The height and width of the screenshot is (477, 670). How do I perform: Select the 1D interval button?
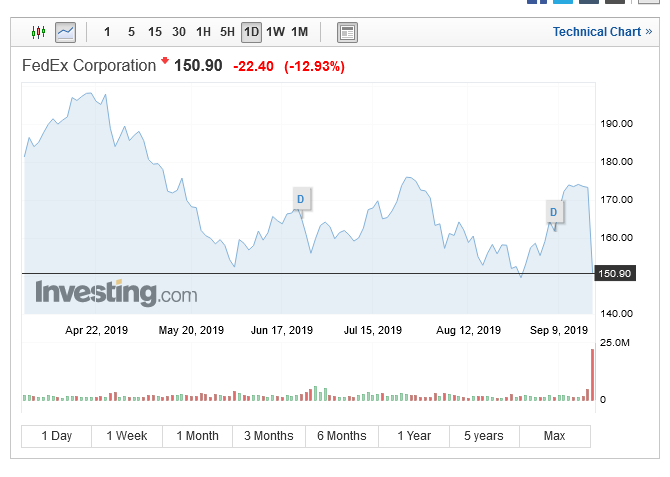coord(252,32)
